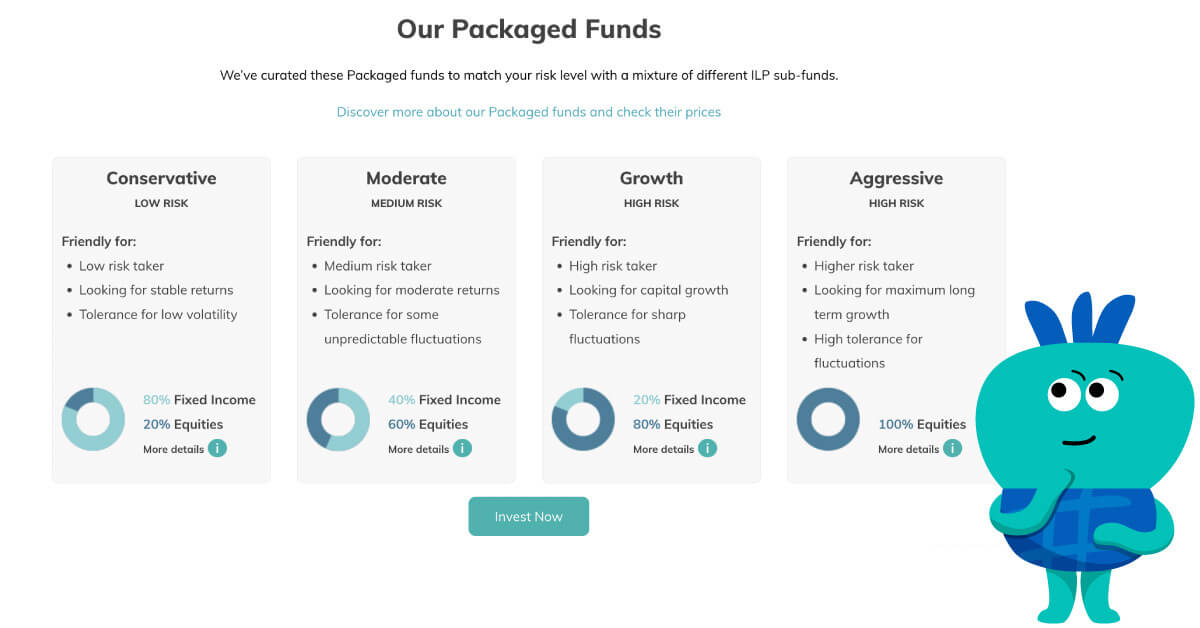1200x628 pixels.
Task: Click the Our Packaged Funds title
Action: coord(529,29)
